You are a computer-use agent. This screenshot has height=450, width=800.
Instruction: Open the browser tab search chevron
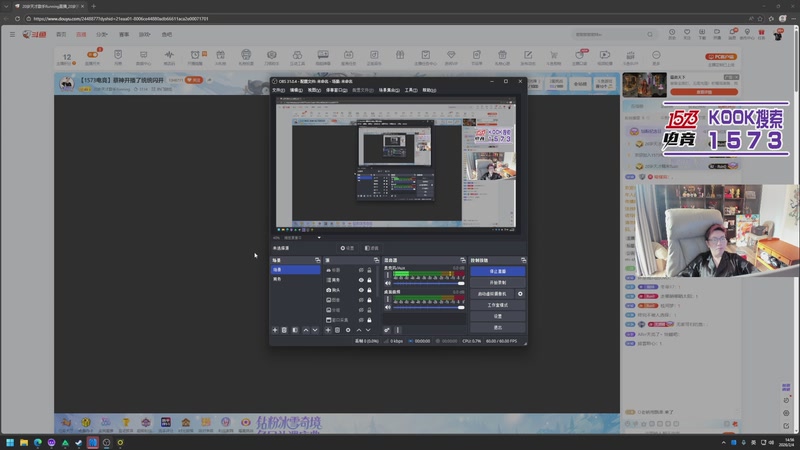6,6
